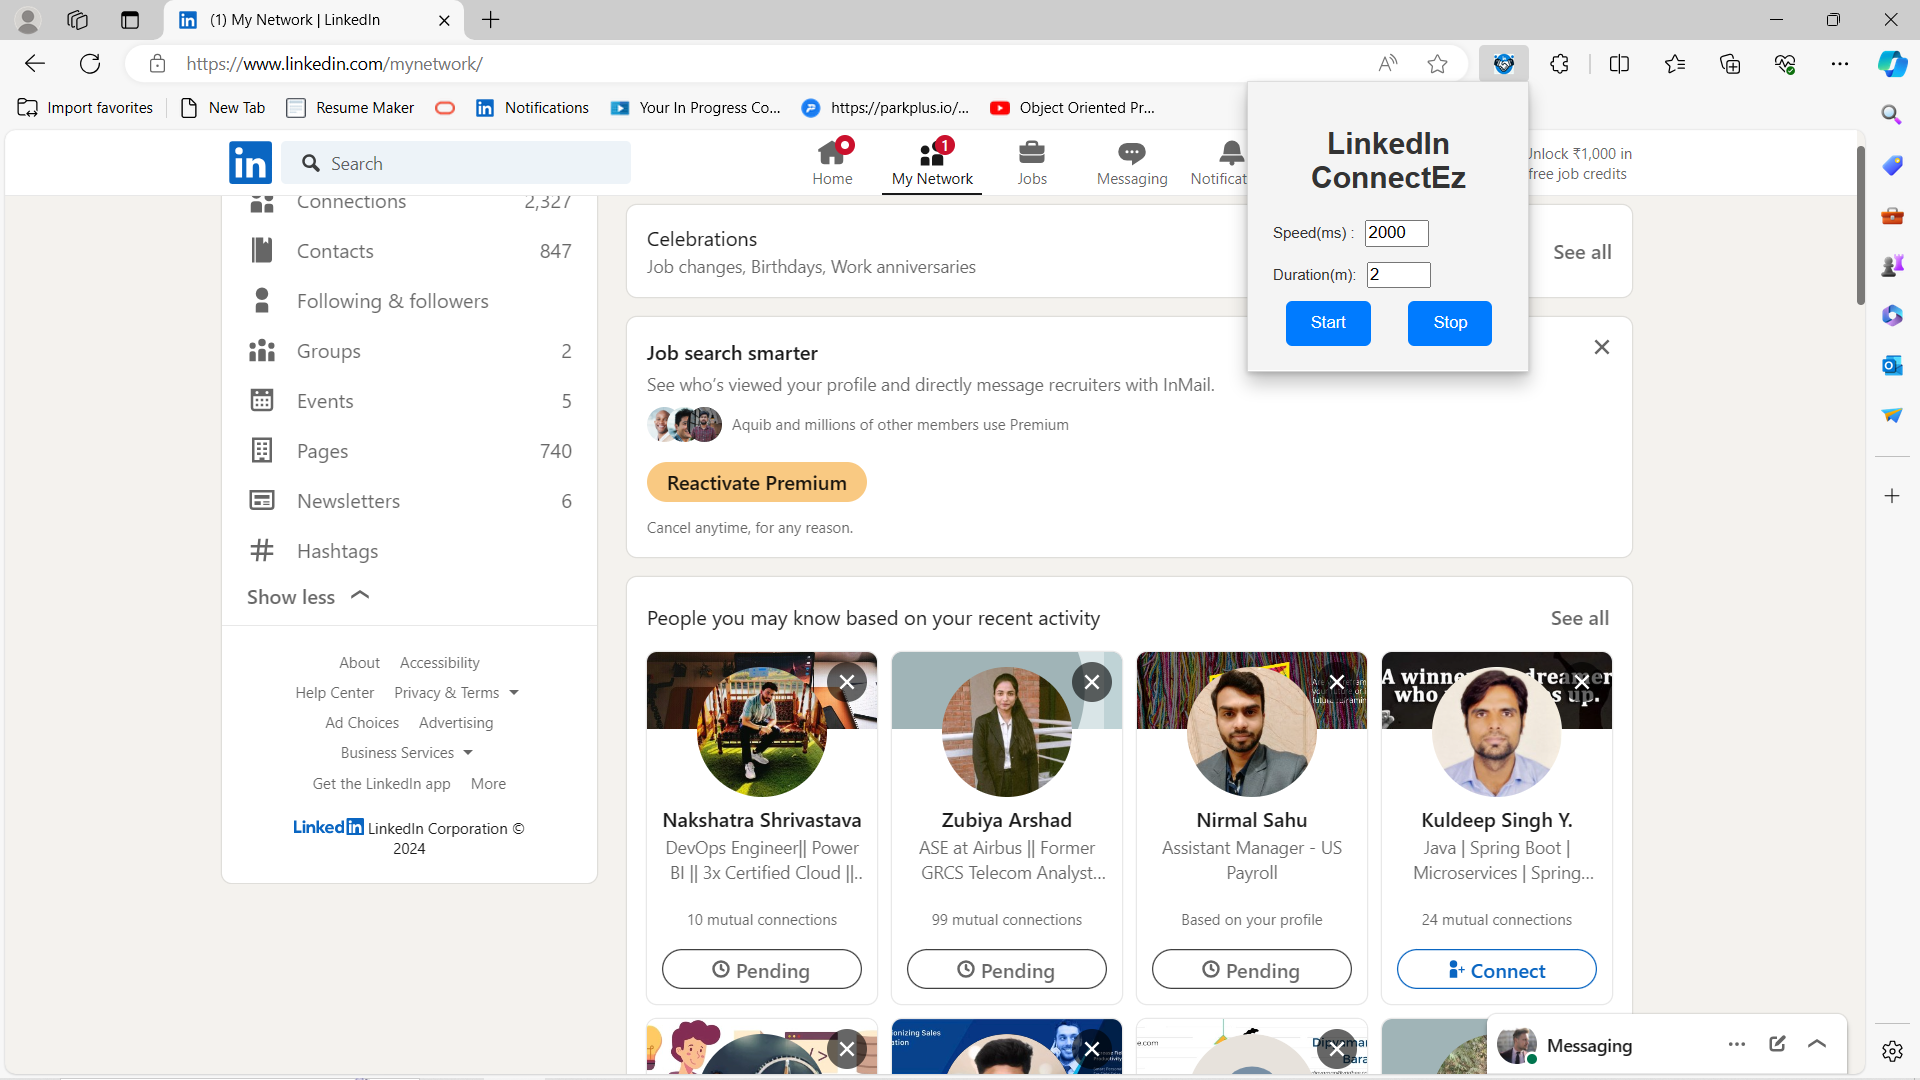This screenshot has width=1920, height=1080.
Task: Open Groups in sidebar
Action: 410,351
